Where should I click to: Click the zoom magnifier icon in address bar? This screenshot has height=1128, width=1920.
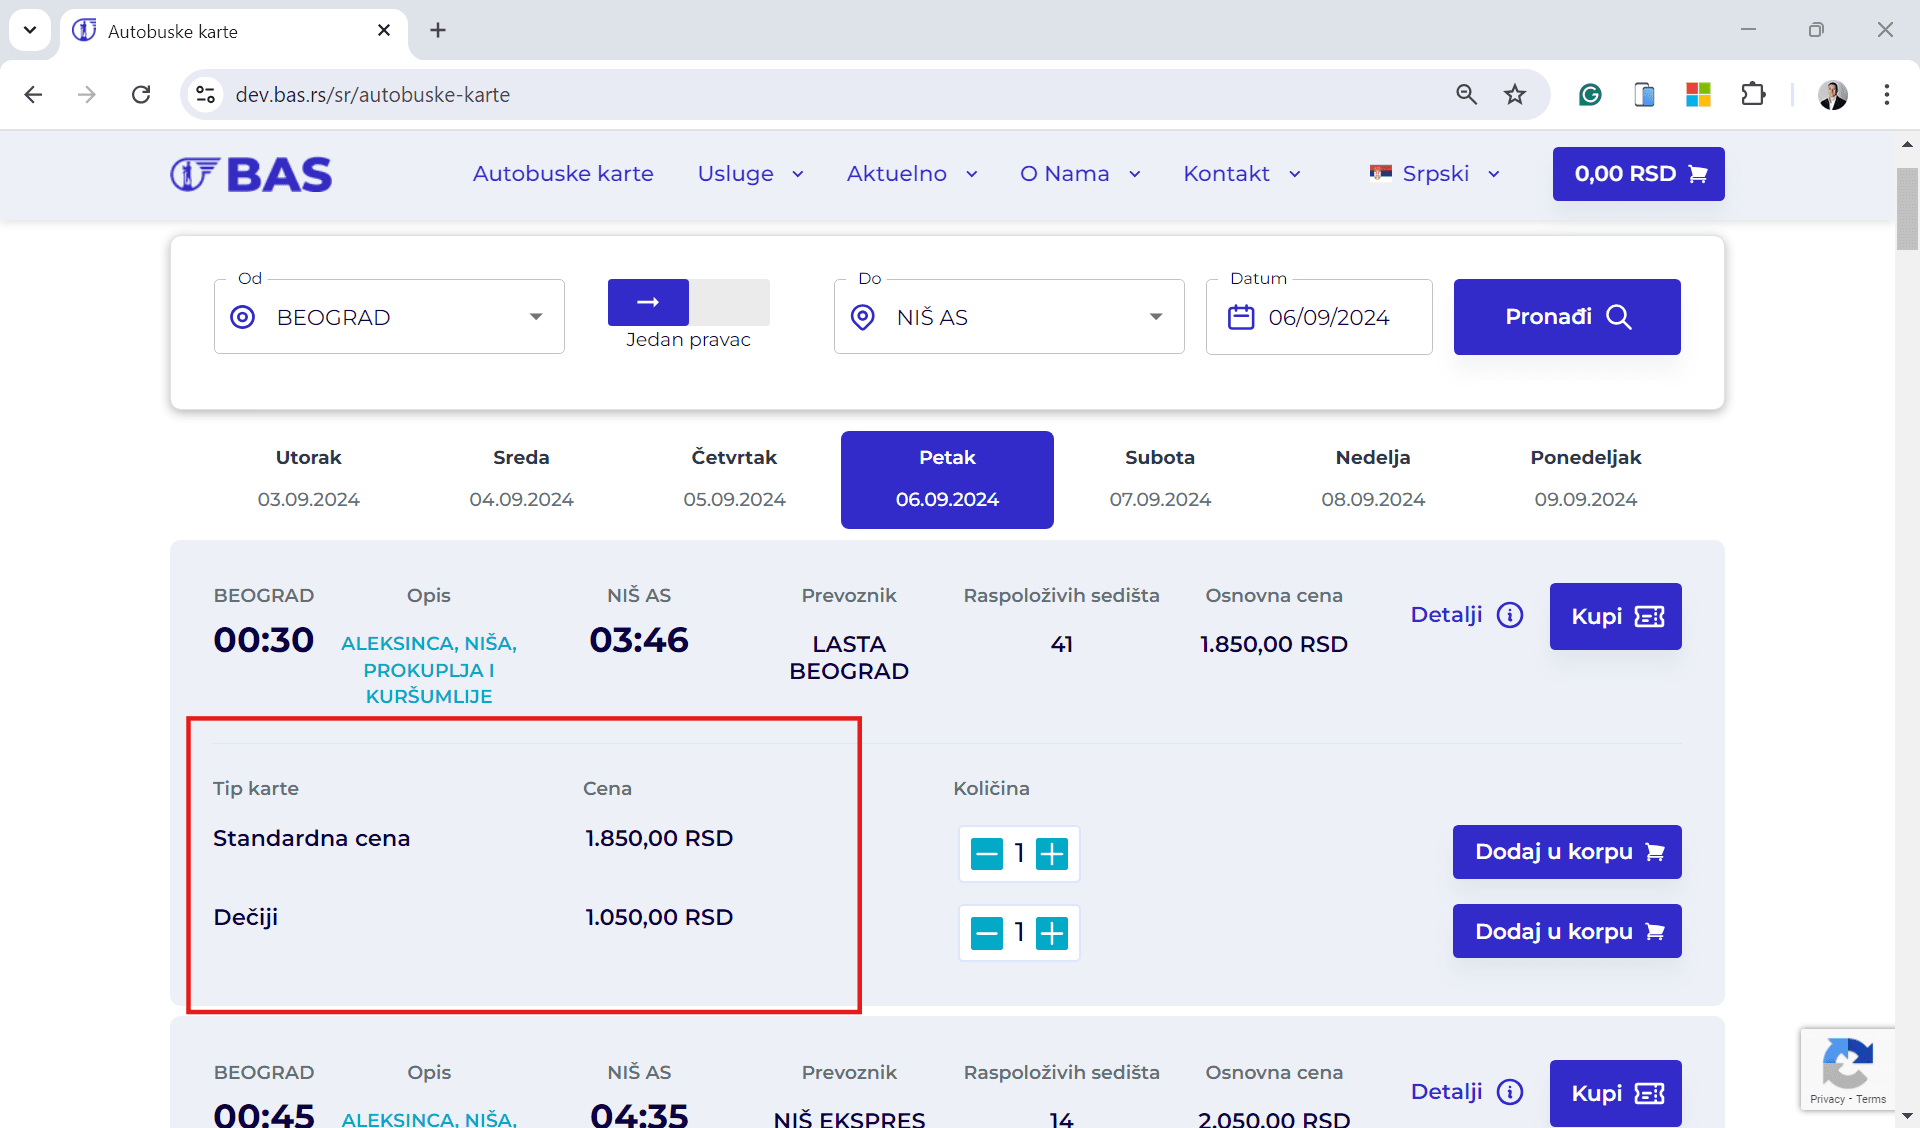click(1466, 94)
